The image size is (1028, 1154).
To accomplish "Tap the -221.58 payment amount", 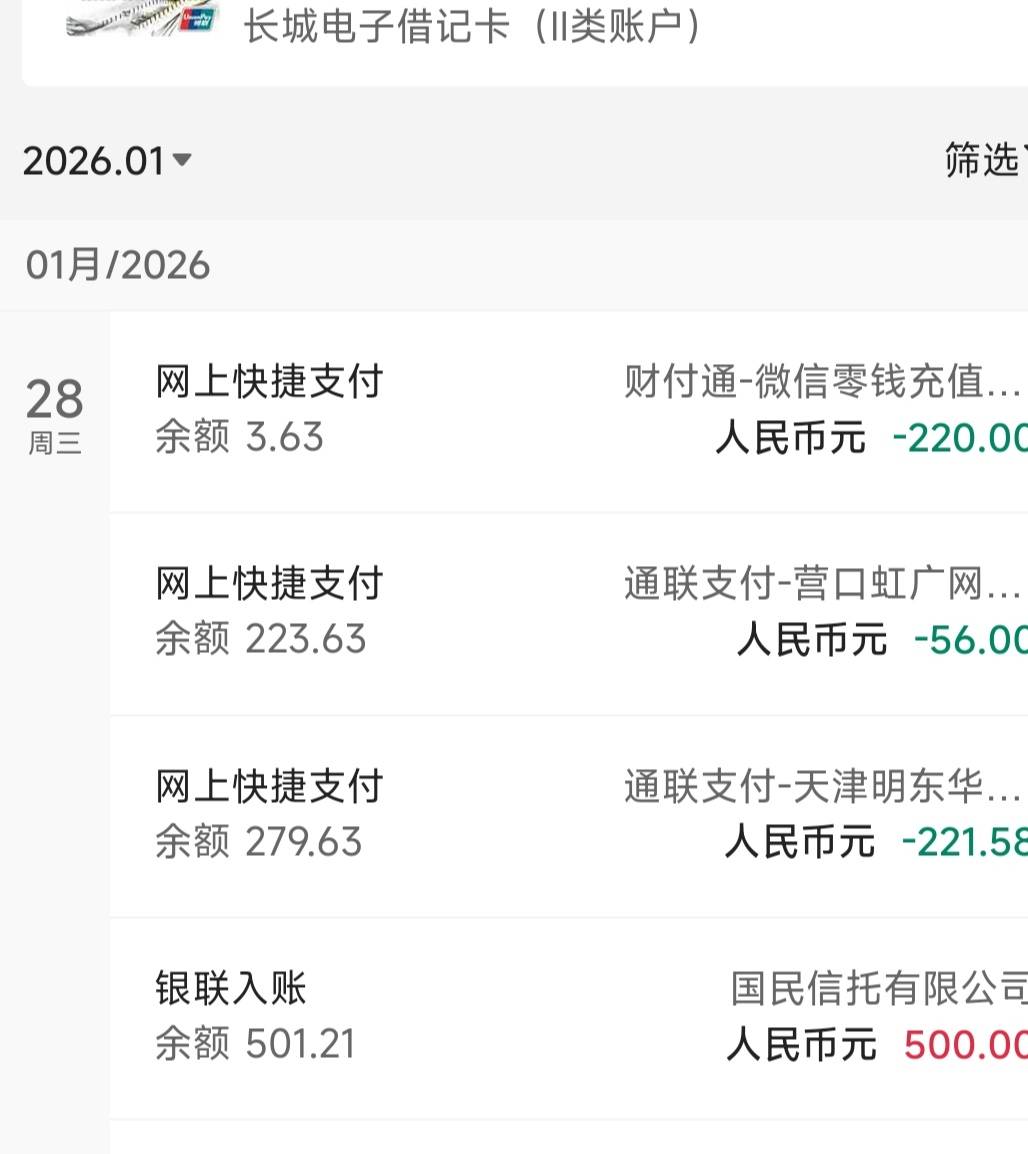I will tap(964, 842).
